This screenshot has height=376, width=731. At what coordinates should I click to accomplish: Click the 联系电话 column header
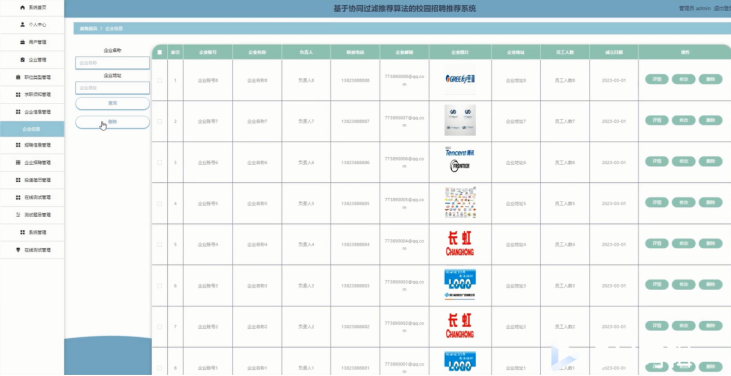(355, 52)
